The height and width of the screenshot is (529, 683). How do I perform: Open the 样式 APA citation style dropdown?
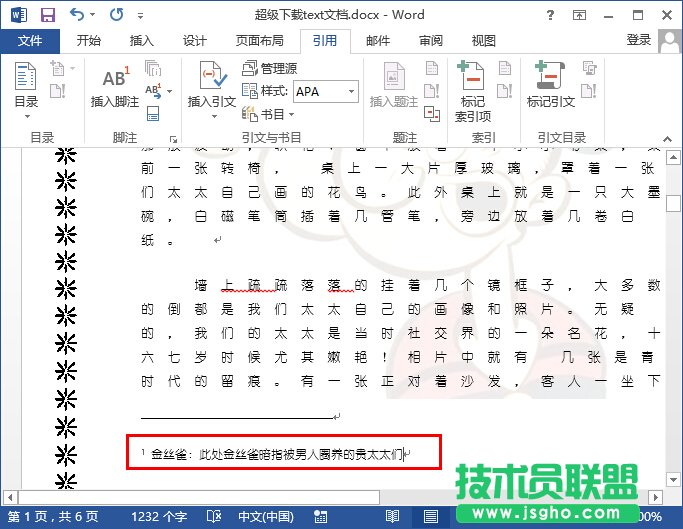(x=325, y=91)
